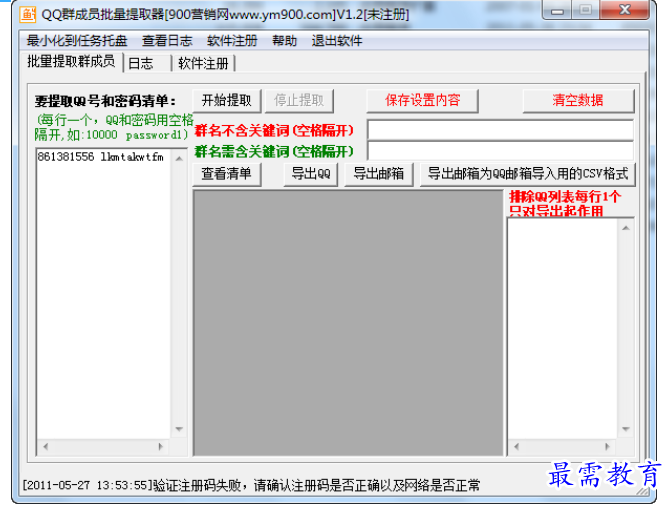Open the 查看日志 menu

(x=167, y=41)
